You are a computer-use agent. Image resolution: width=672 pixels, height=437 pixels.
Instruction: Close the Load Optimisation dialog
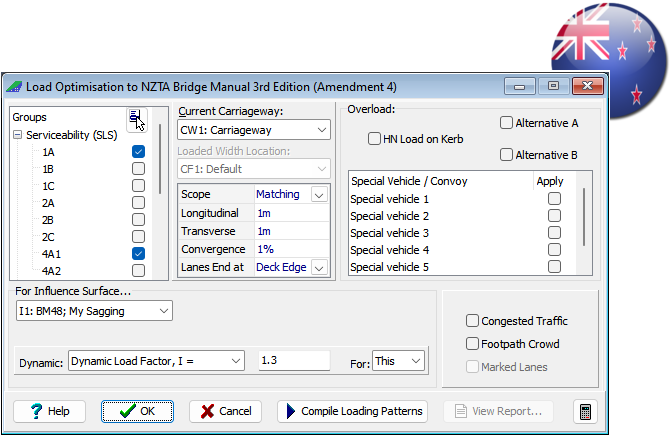coord(588,86)
